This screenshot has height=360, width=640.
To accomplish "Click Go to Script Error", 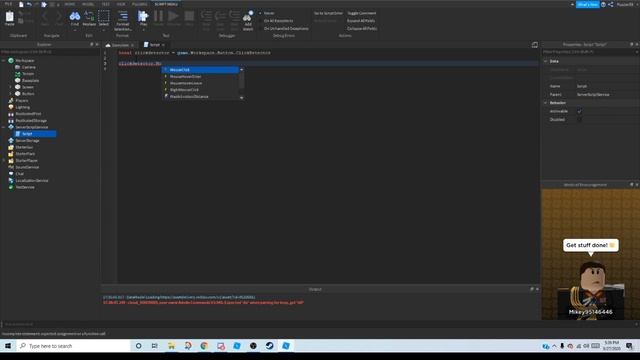I will 328,13.
